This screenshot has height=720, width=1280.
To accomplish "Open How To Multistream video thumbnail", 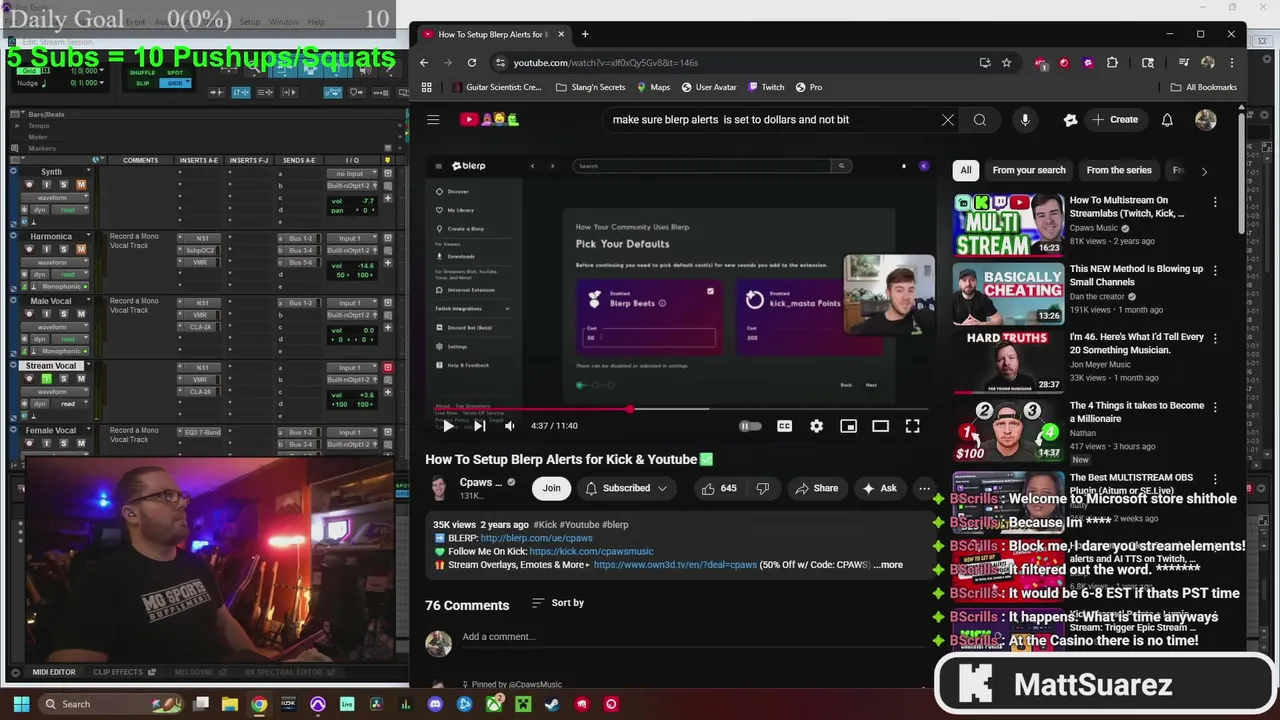I will [1008, 225].
